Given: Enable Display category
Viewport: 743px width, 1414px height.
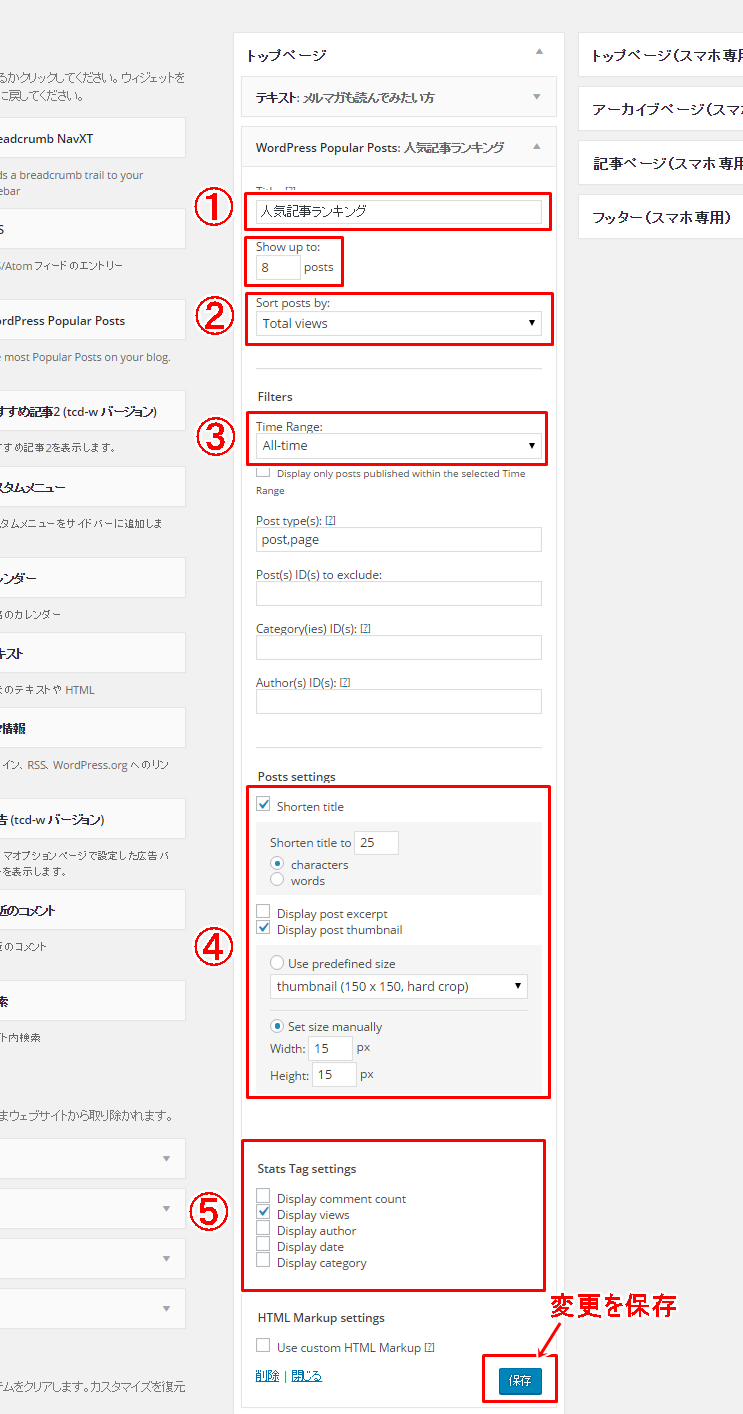Looking at the screenshot, I should click(x=263, y=1261).
